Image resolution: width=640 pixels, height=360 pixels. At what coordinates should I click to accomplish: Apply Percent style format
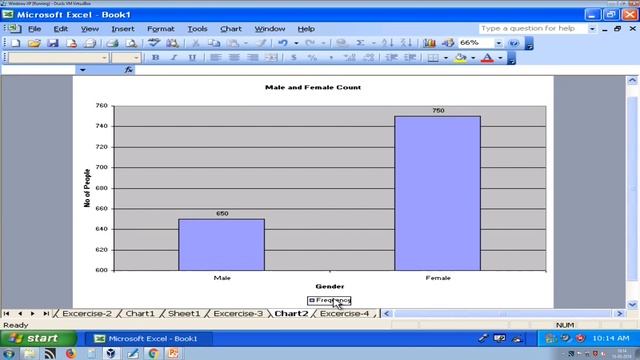point(312,58)
